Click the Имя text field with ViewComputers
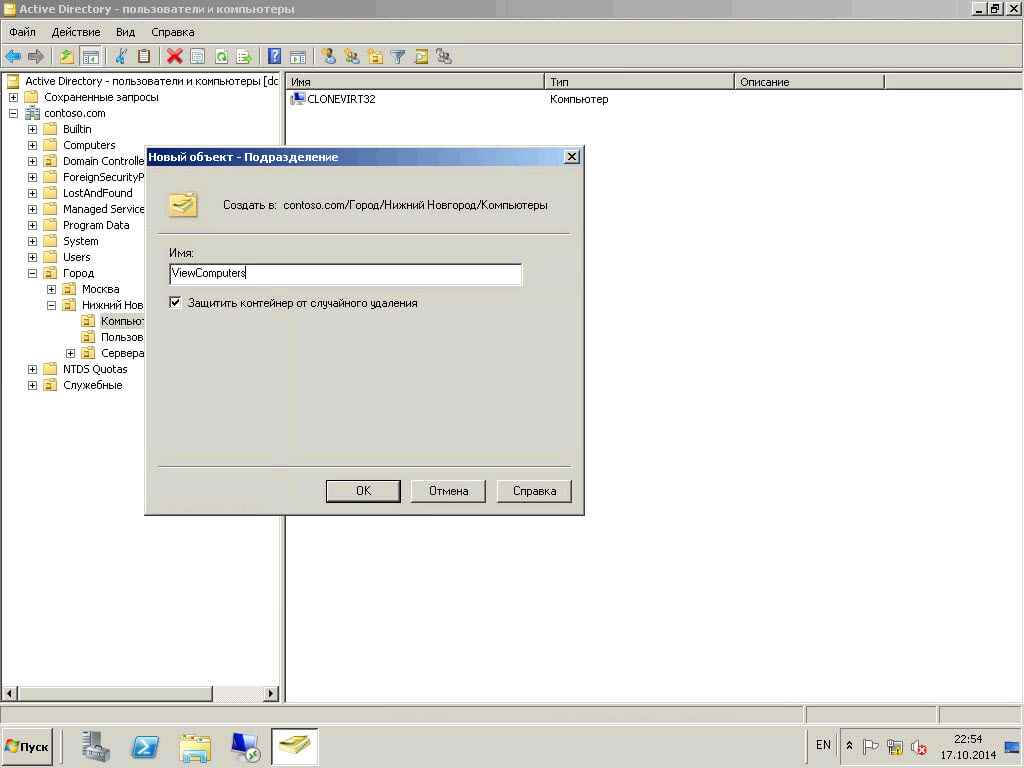1024x768 pixels. (345, 274)
